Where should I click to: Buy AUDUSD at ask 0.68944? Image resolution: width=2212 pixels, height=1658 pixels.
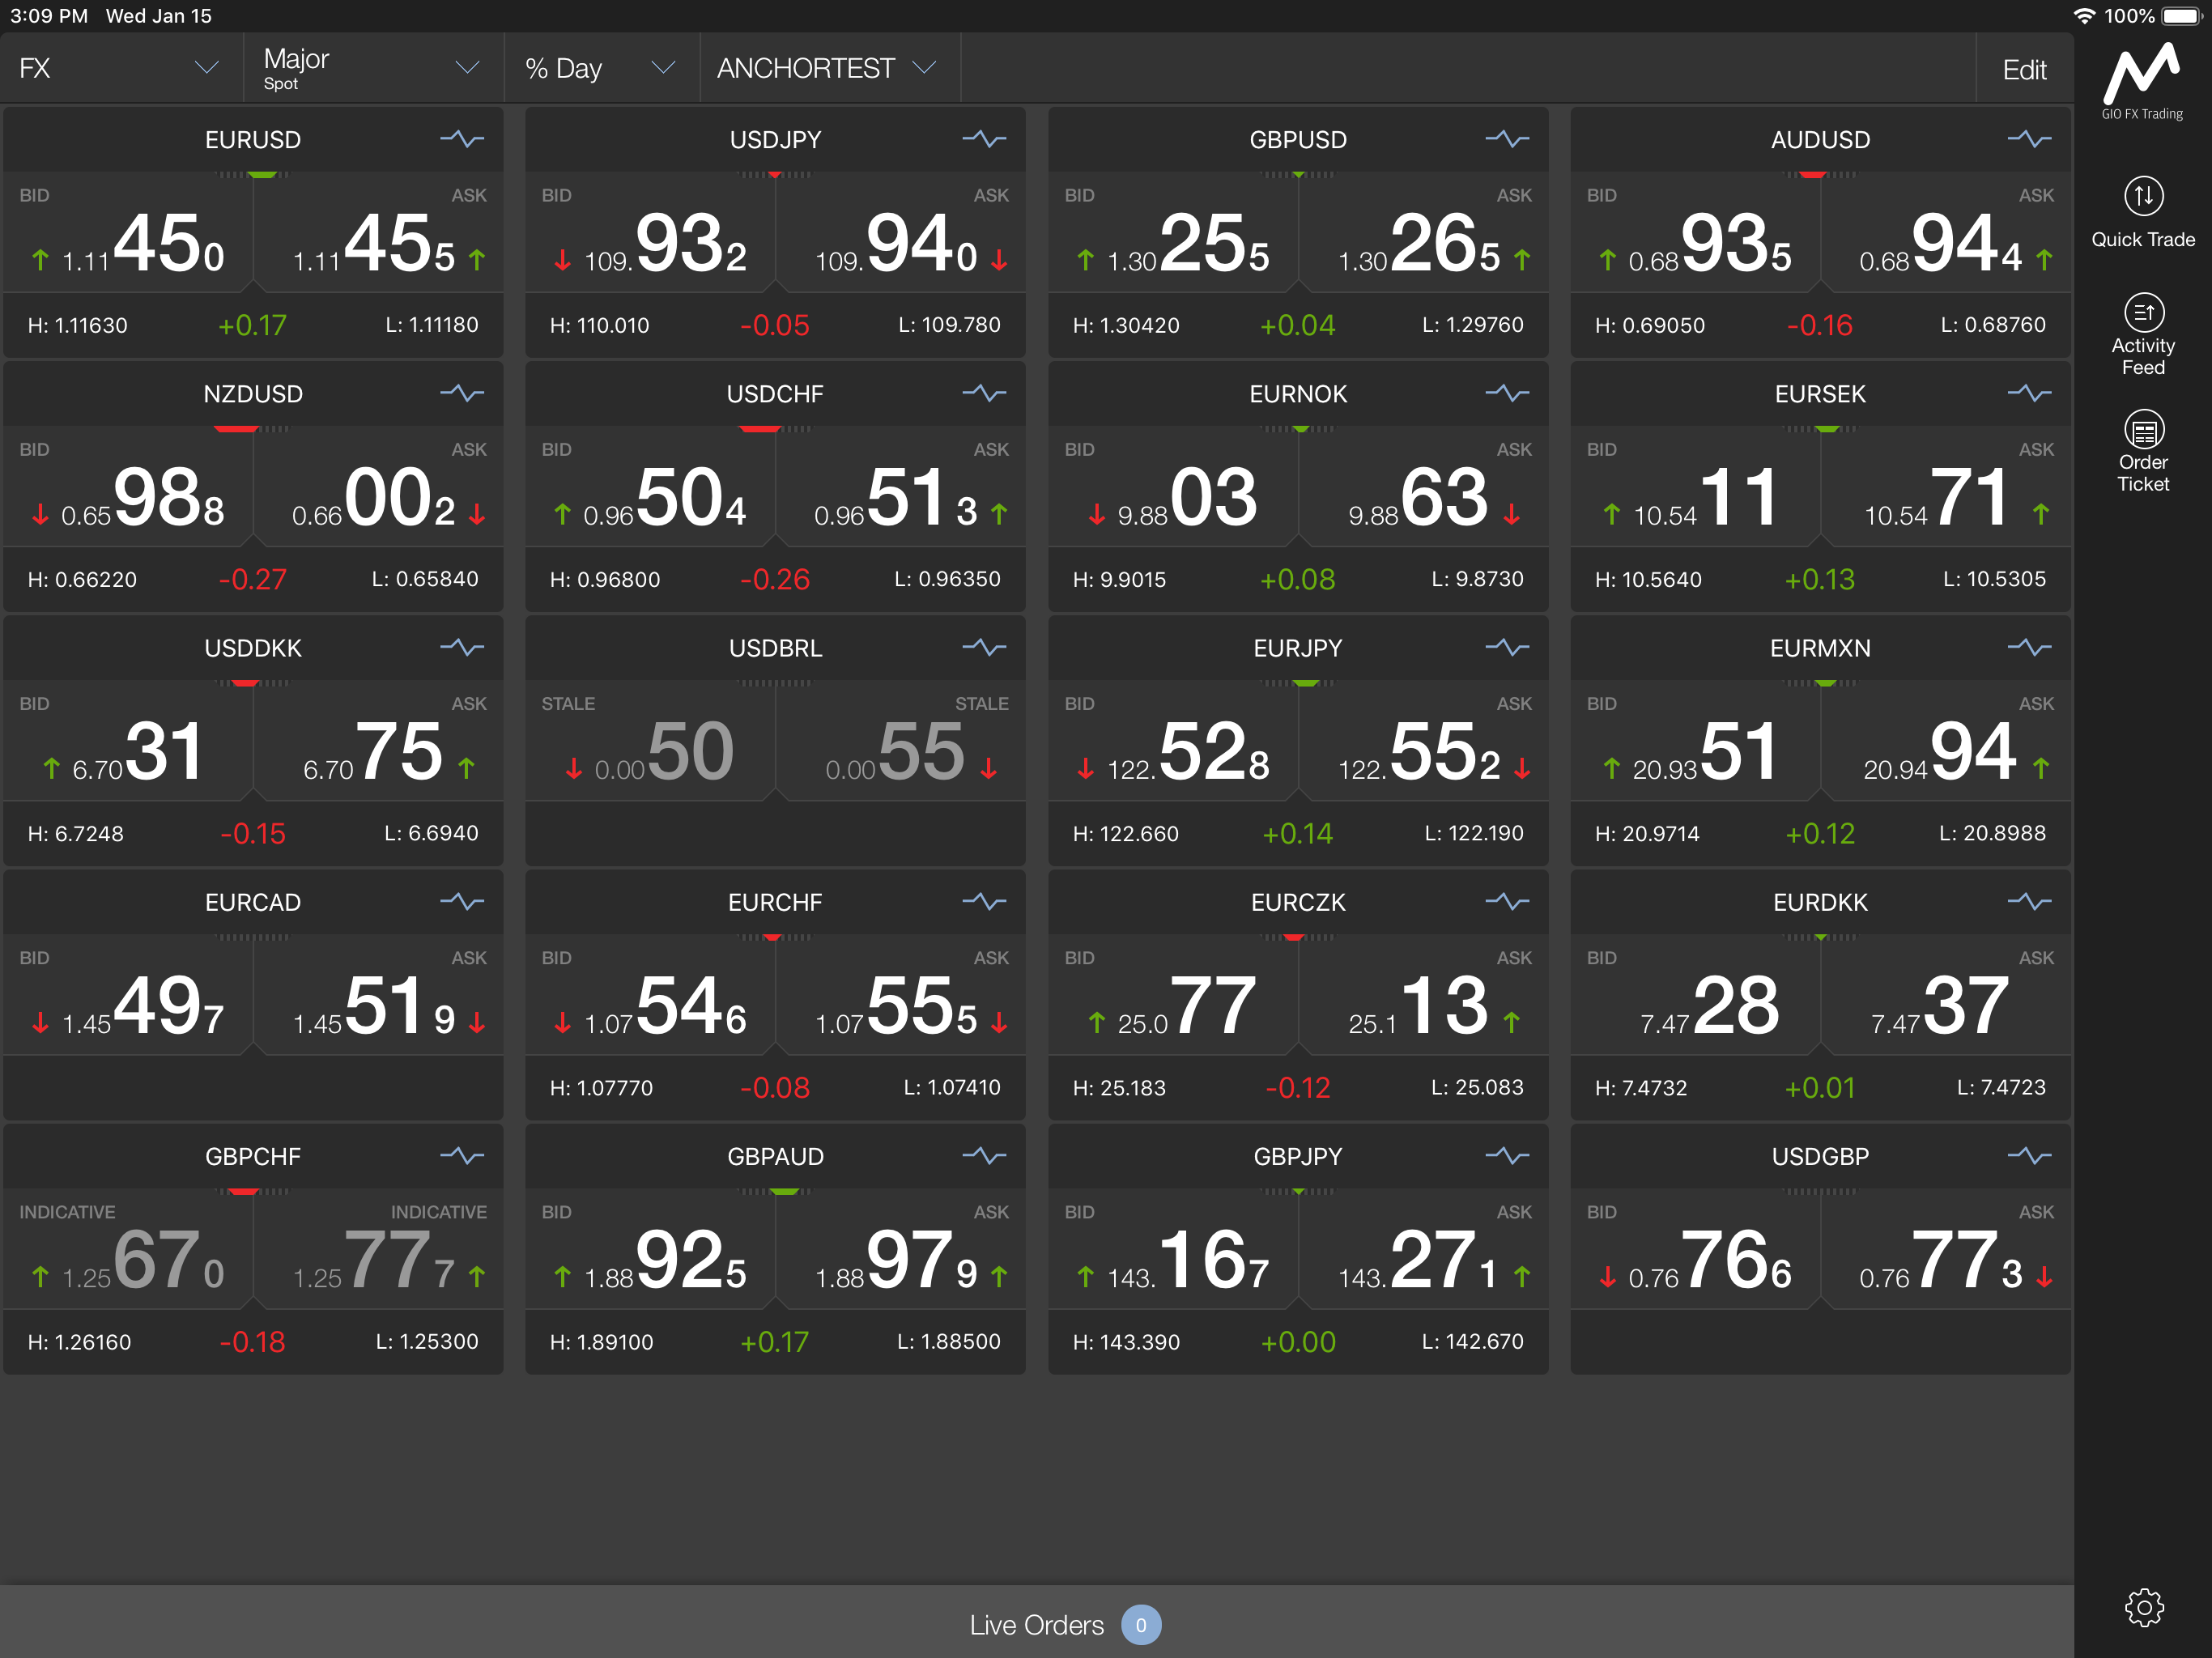tap(1945, 232)
